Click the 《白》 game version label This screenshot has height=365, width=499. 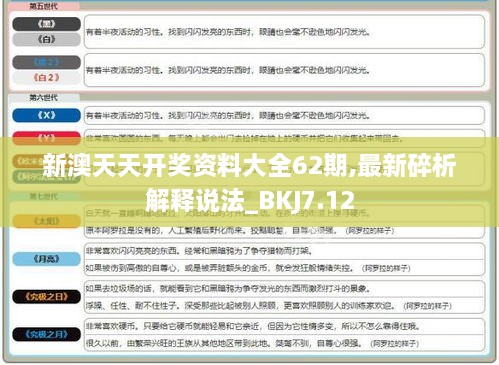click(x=47, y=39)
